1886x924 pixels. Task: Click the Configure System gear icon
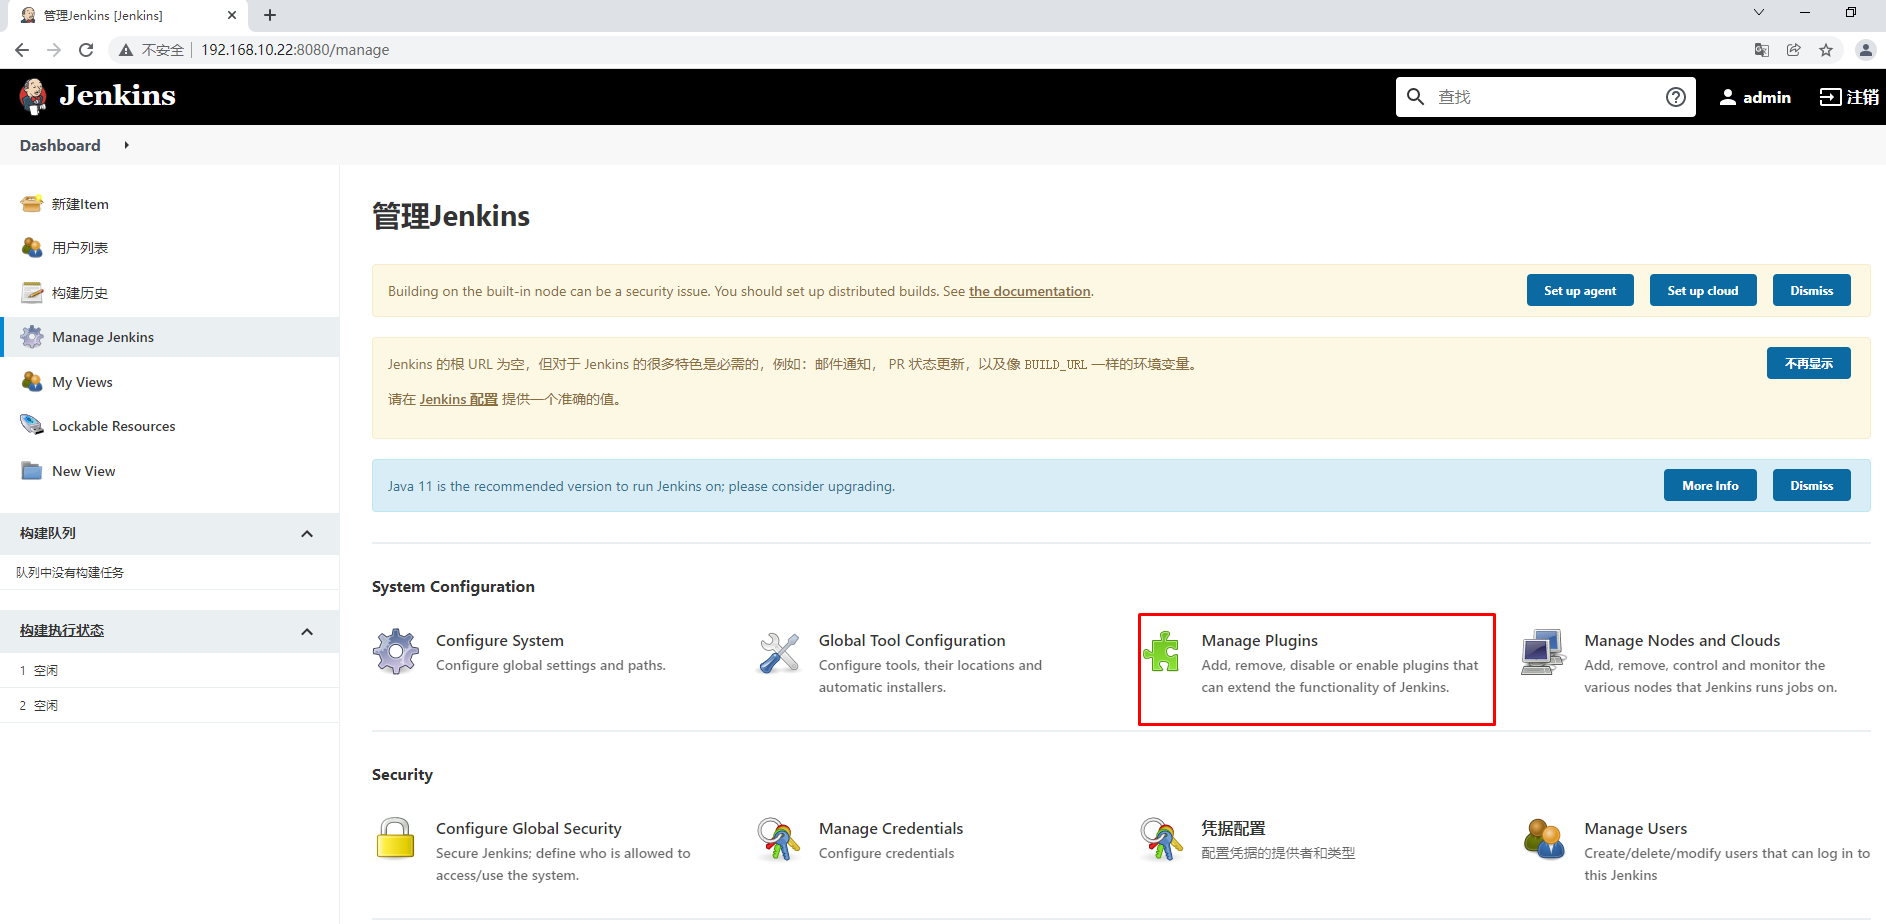coord(396,652)
